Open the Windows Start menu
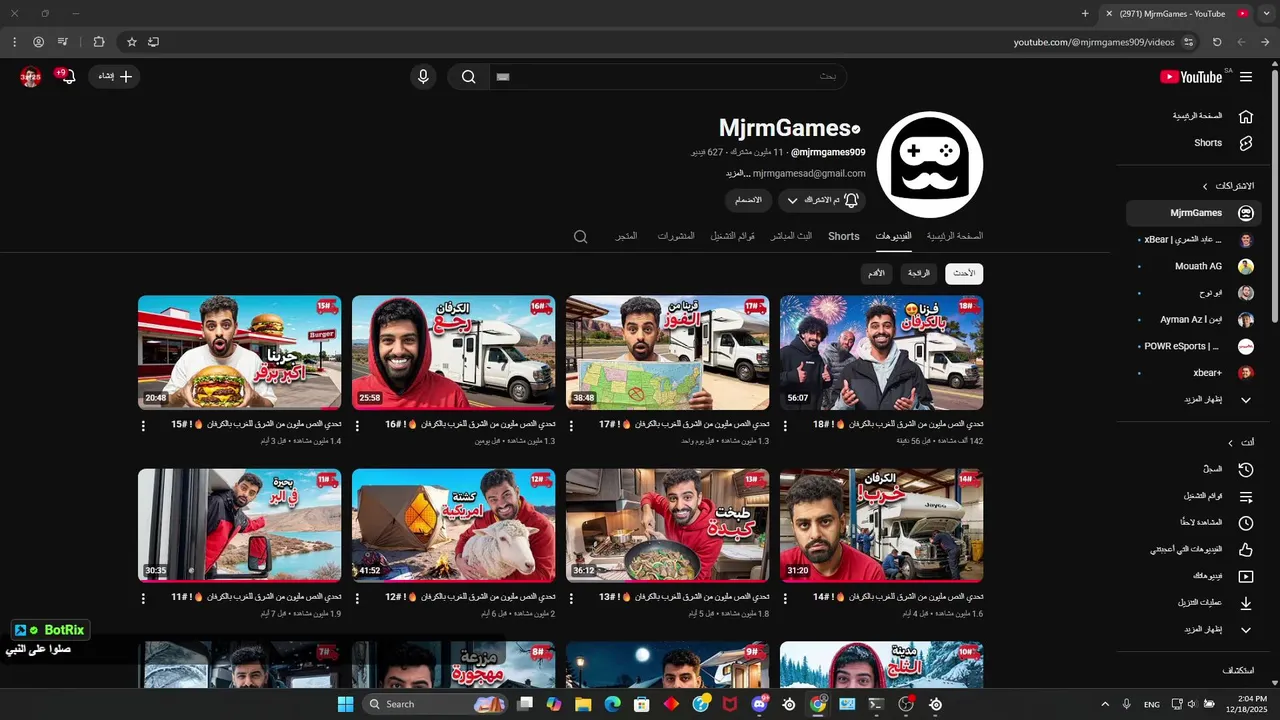1280x720 pixels. [x=345, y=704]
